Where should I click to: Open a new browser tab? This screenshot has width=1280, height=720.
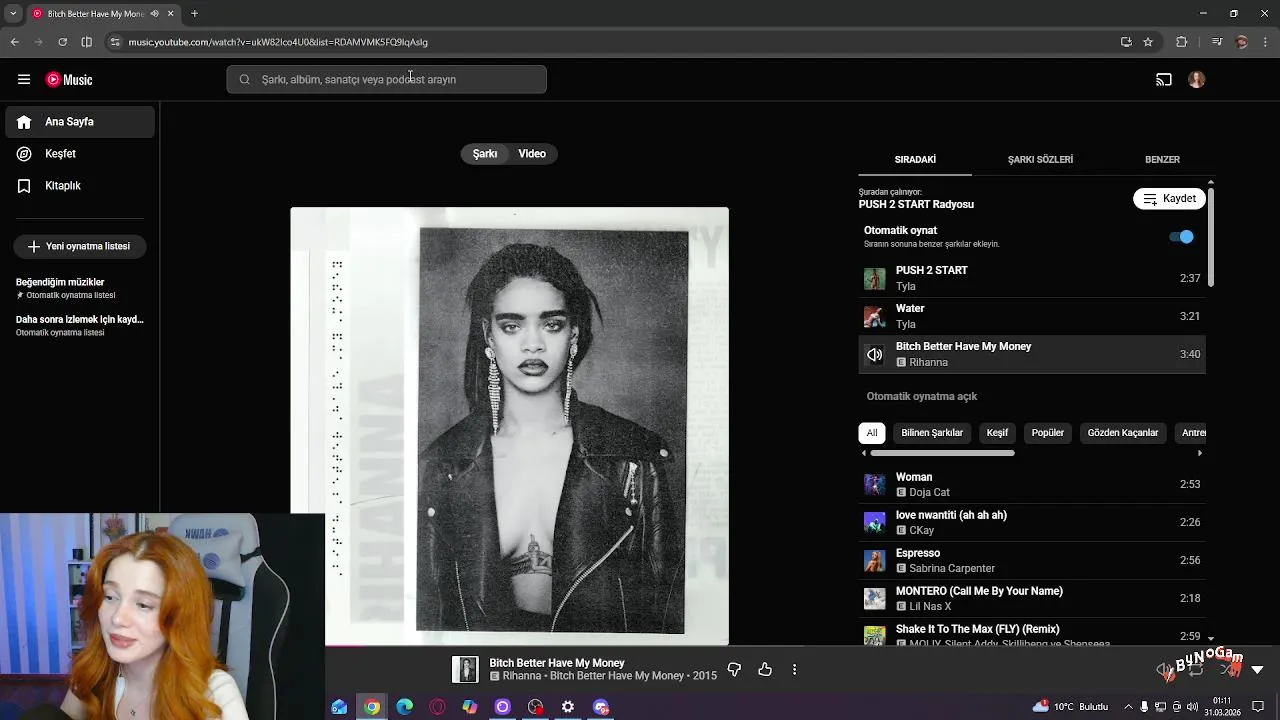[194, 14]
